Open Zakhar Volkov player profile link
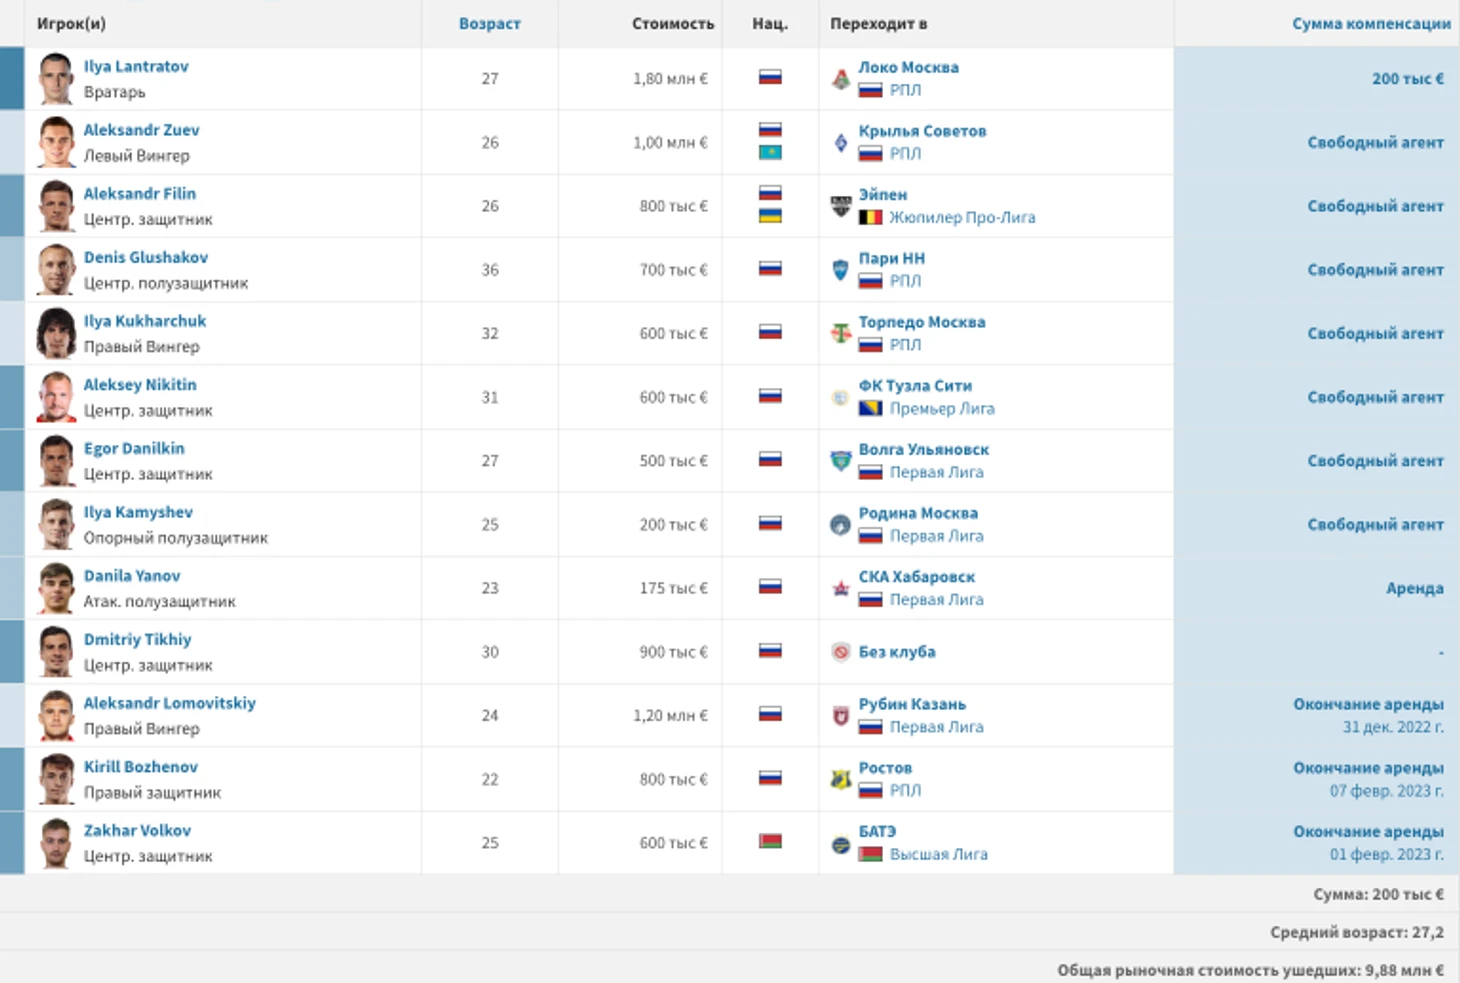1460x983 pixels. pos(137,831)
